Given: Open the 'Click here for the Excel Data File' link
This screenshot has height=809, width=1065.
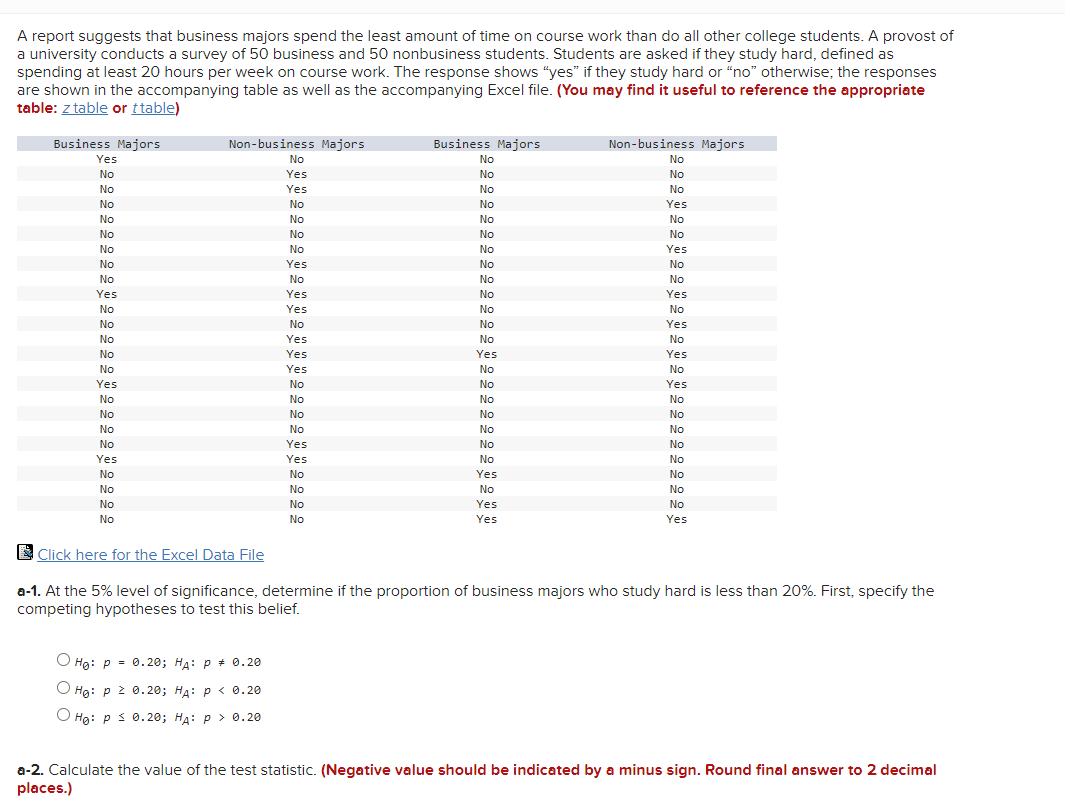Looking at the screenshot, I should pyautogui.click(x=151, y=555).
